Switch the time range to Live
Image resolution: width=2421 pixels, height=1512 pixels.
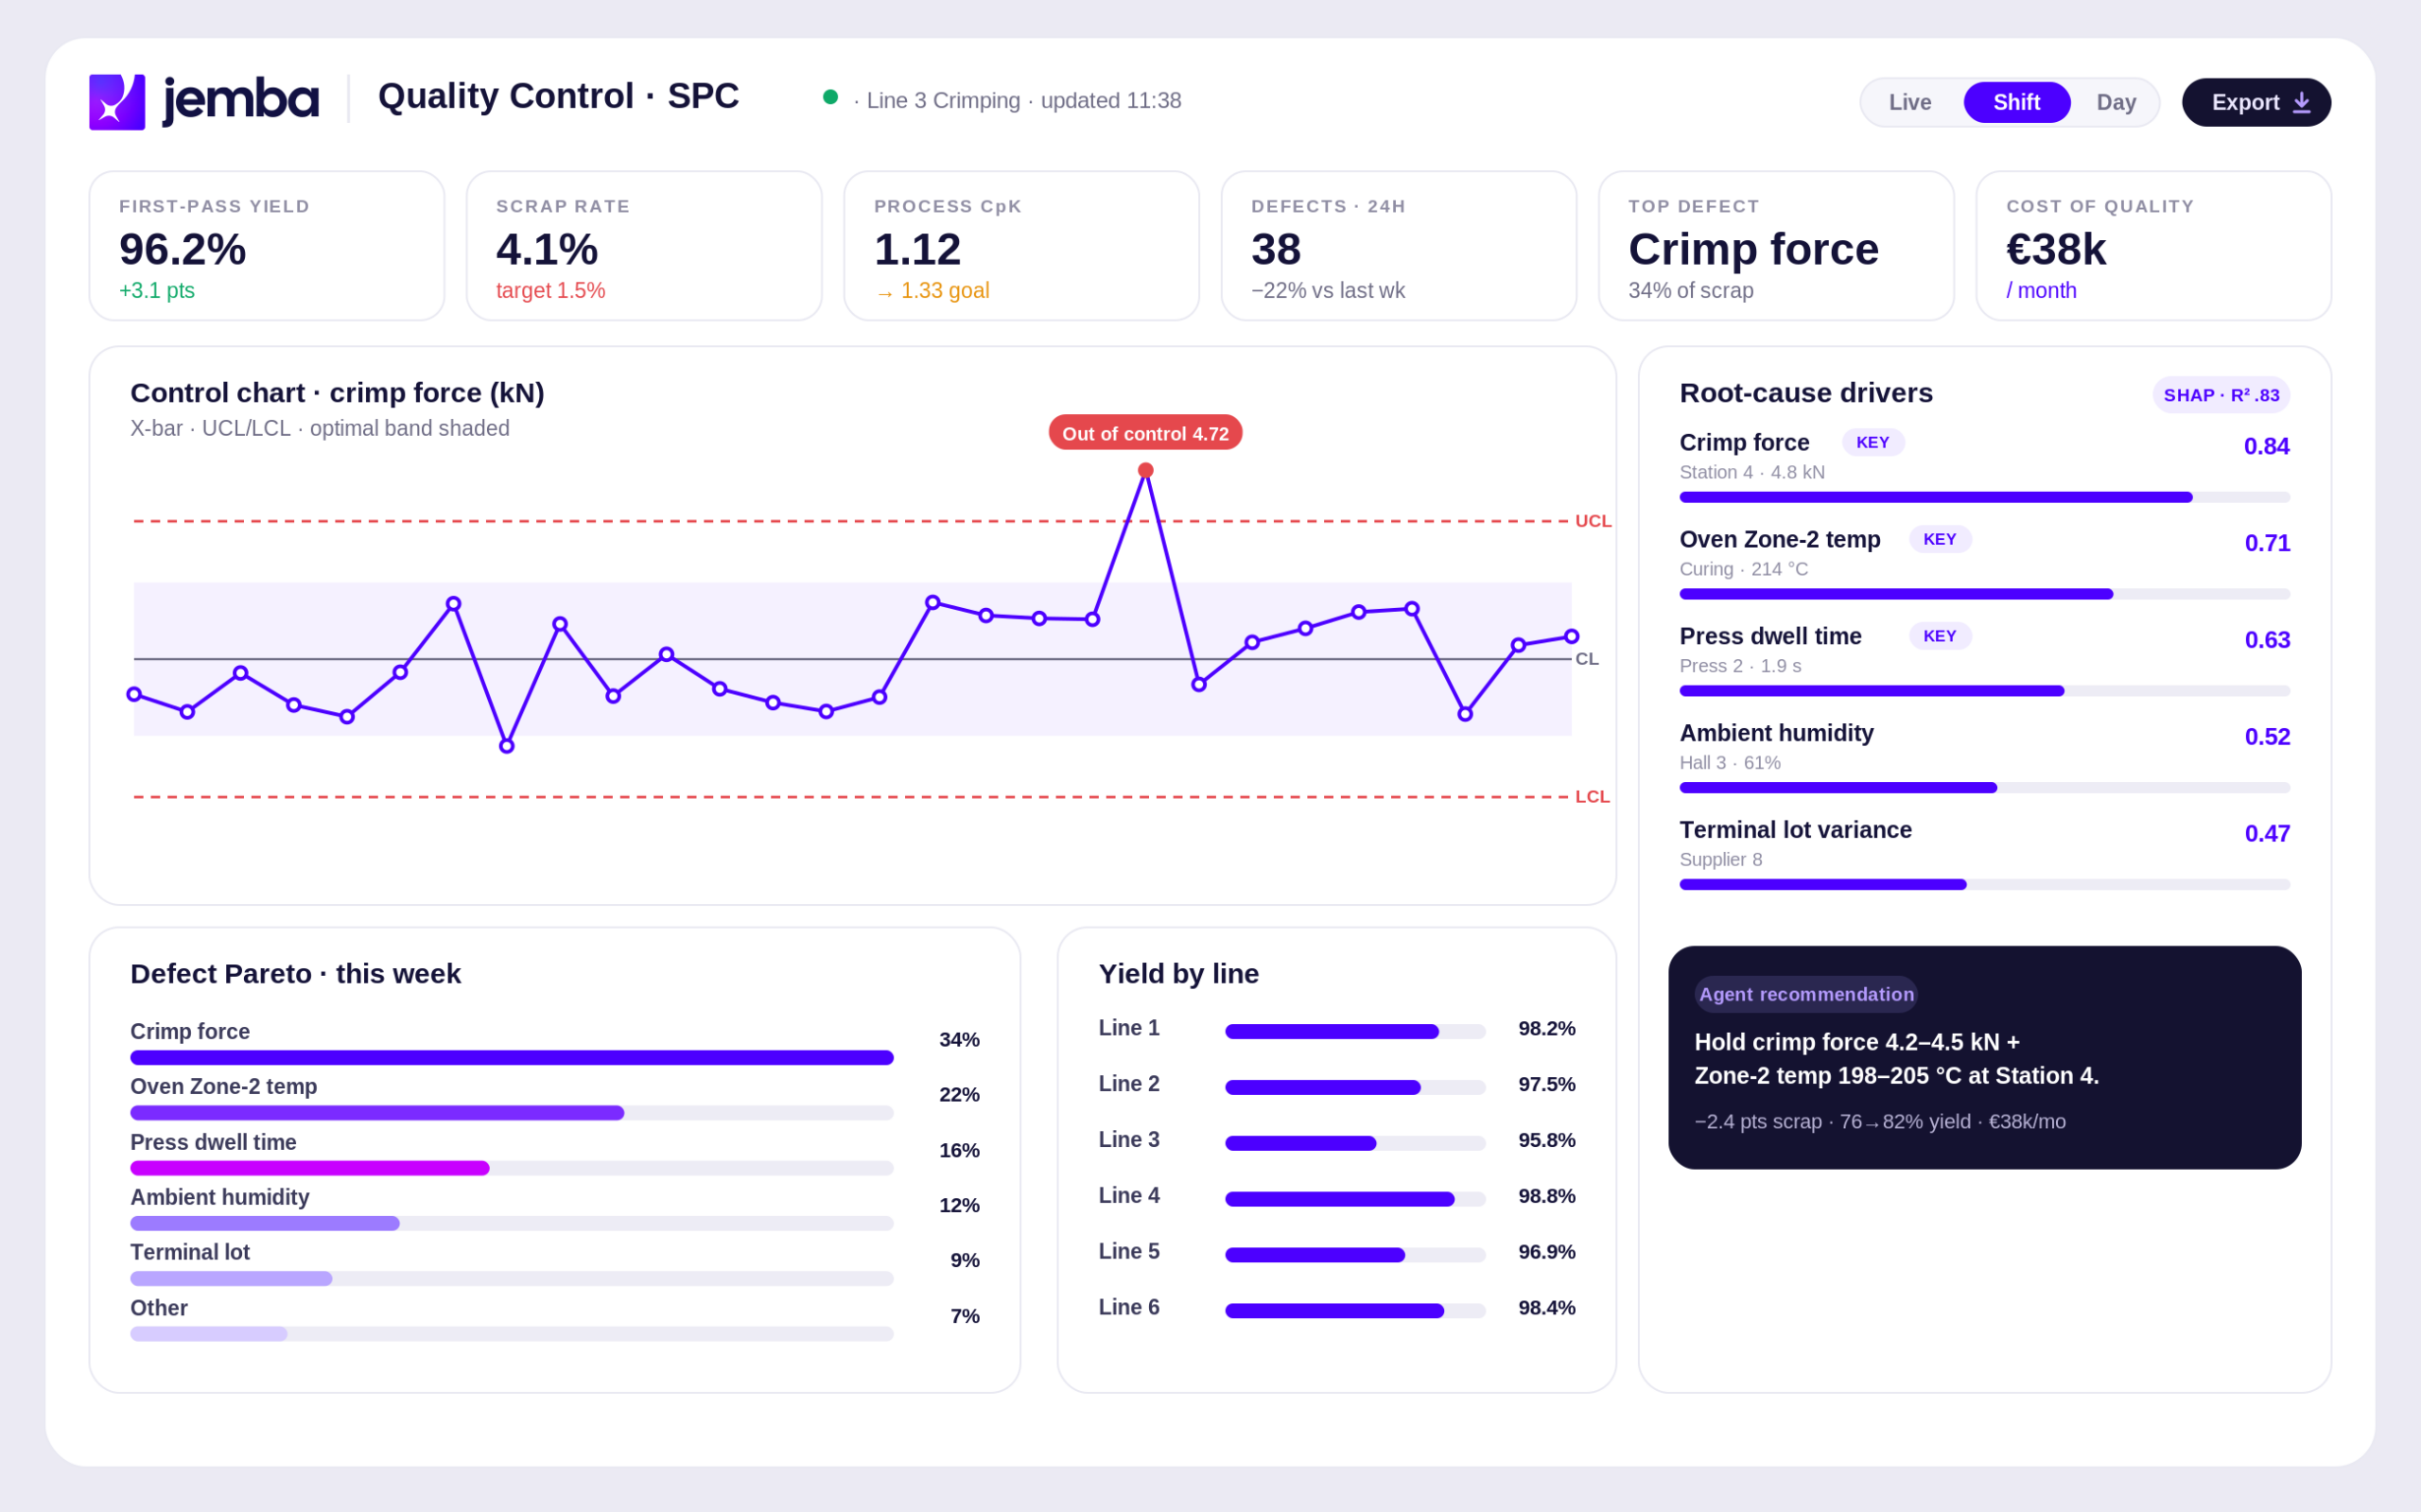(1909, 102)
